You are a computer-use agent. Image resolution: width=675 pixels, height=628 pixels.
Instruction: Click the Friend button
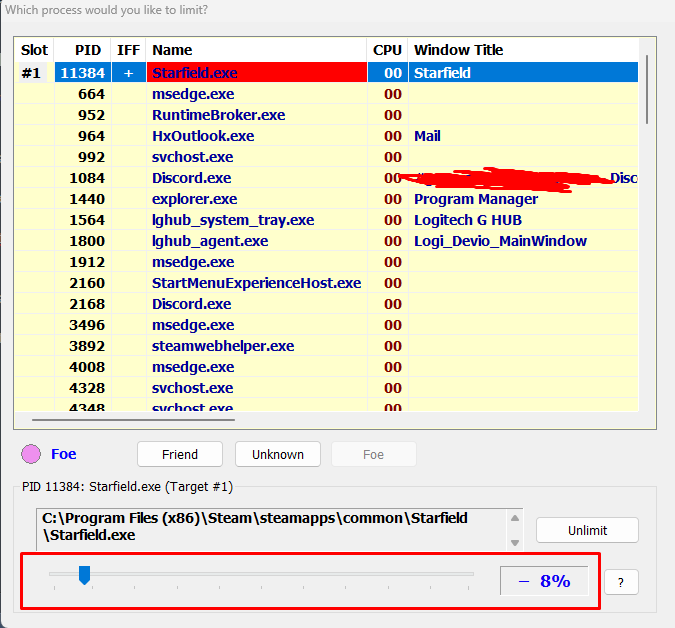click(180, 454)
